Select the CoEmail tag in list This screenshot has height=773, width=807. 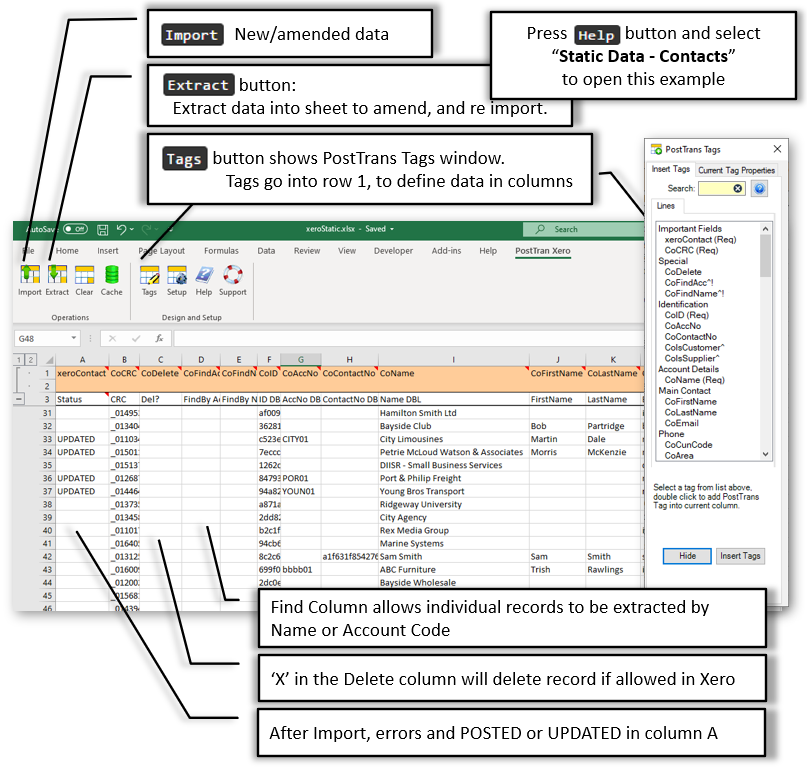681,423
